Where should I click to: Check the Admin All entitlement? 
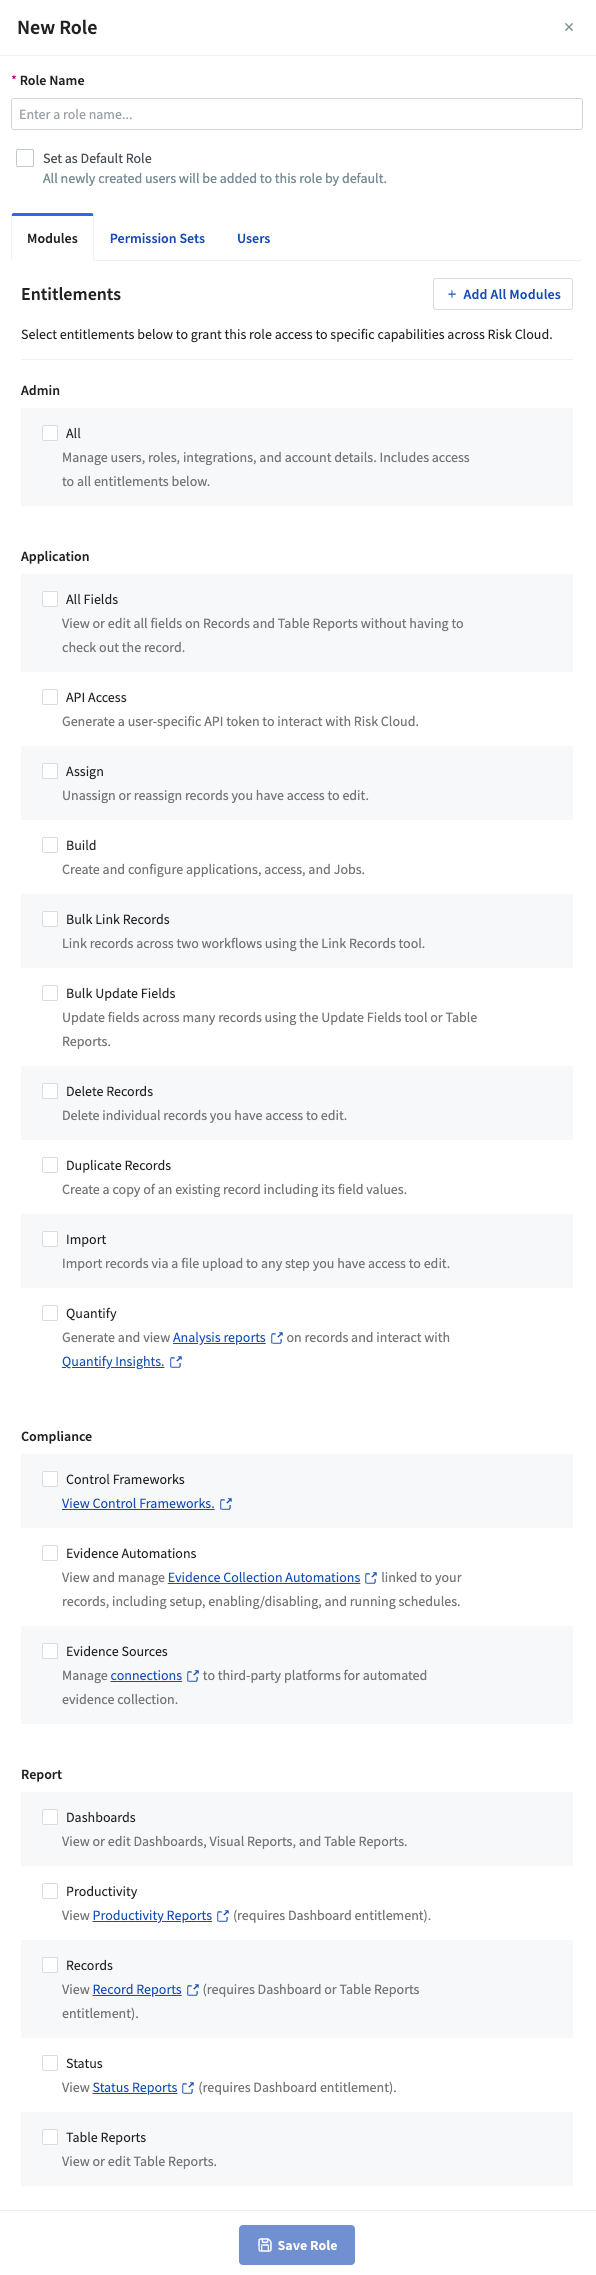(50, 433)
